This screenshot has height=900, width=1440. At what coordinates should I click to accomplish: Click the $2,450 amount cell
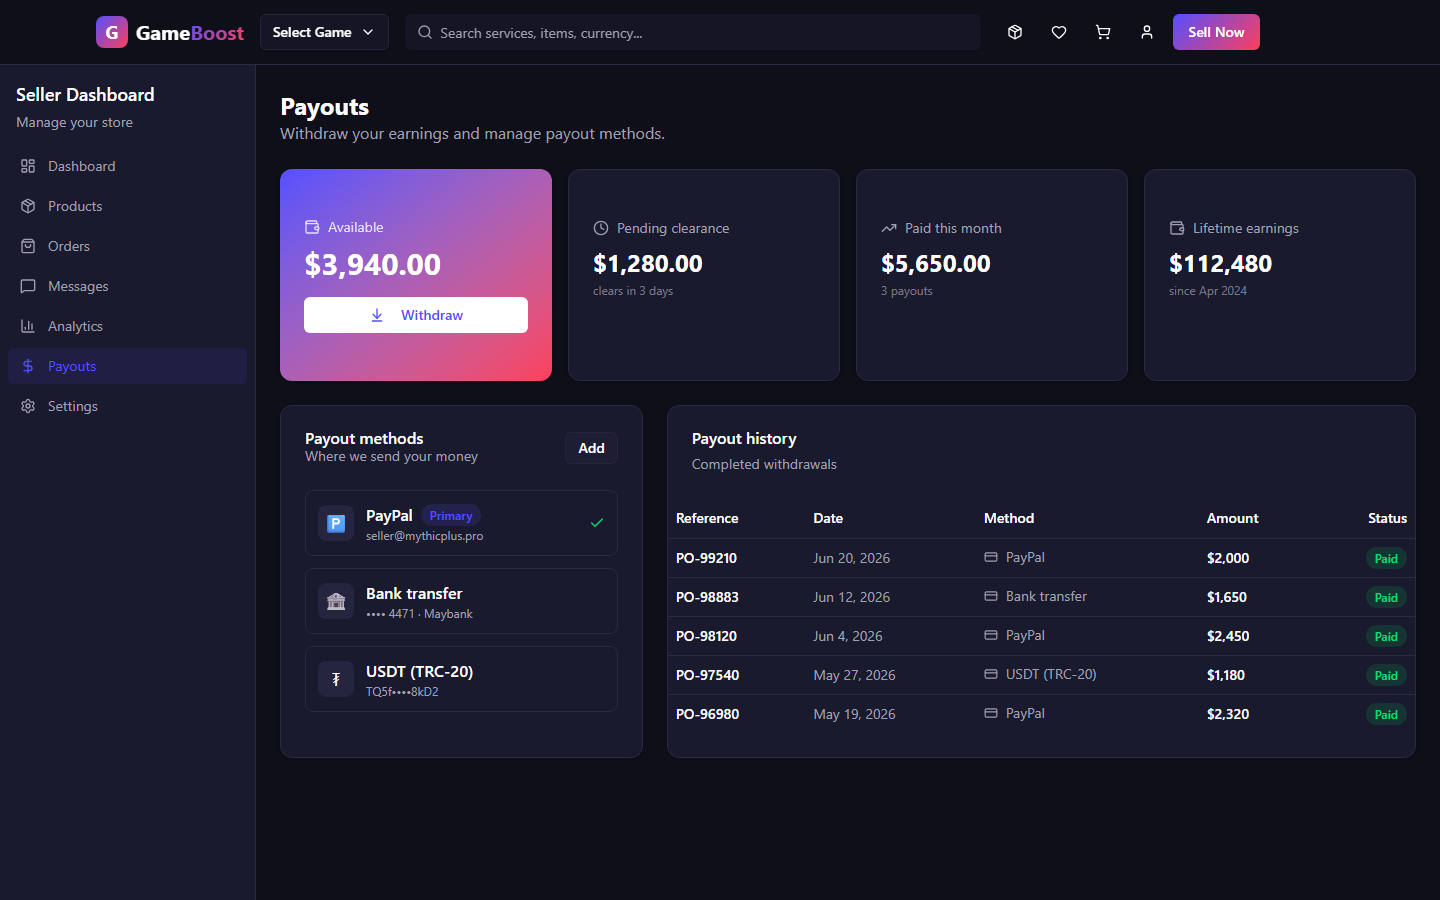1228,636
